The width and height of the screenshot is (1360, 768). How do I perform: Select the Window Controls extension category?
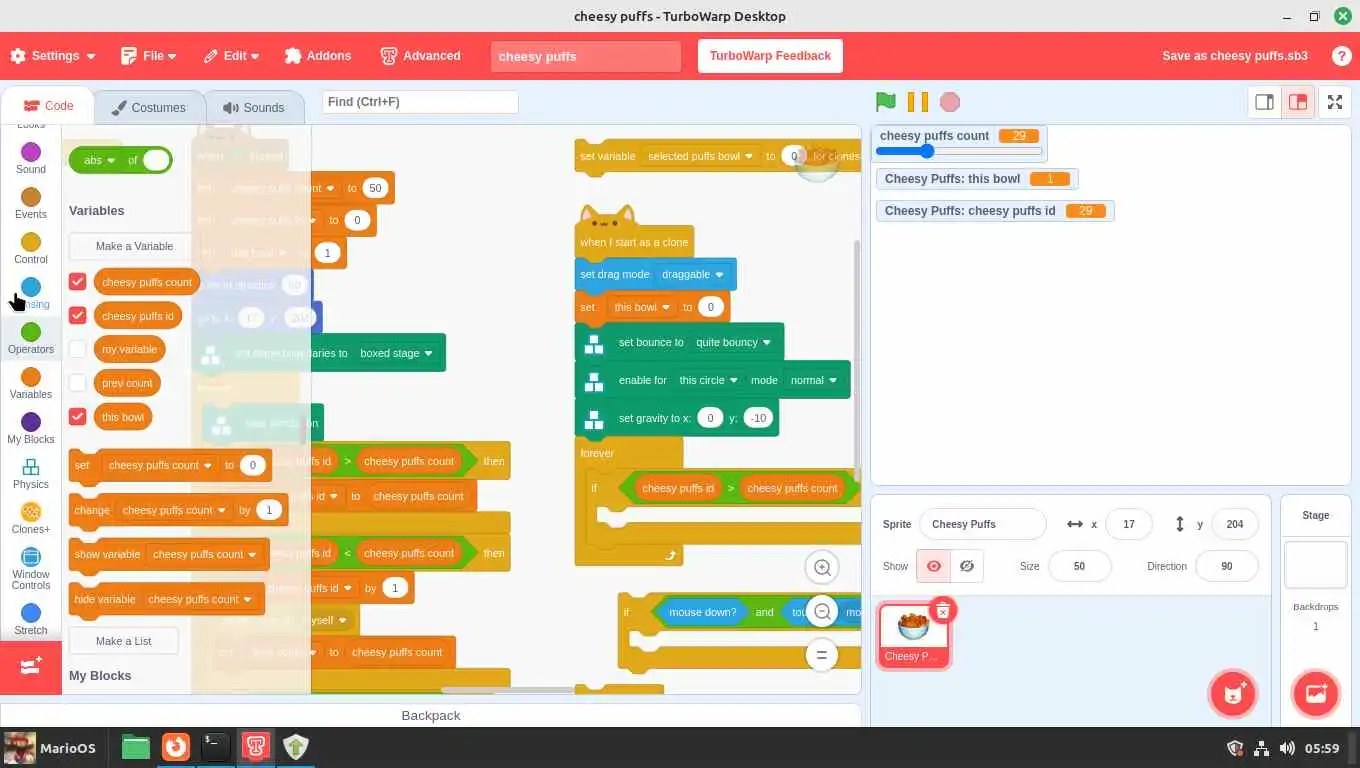31,568
